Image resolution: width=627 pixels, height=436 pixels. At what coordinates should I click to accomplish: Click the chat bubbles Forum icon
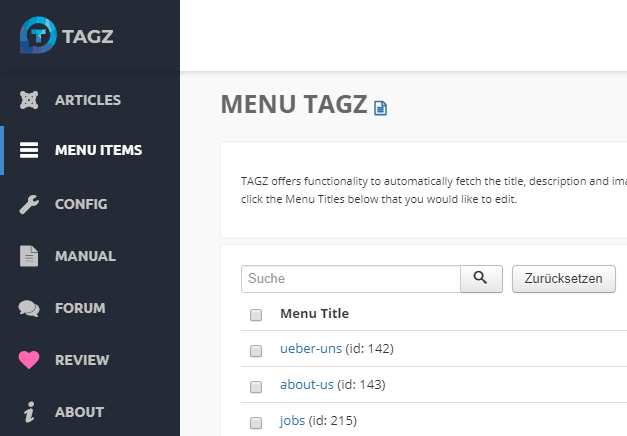[x=30, y=308]
